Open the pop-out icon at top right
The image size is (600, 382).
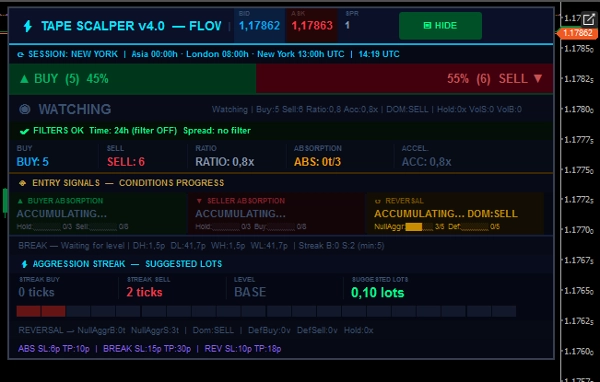click(x=589, y=19)
